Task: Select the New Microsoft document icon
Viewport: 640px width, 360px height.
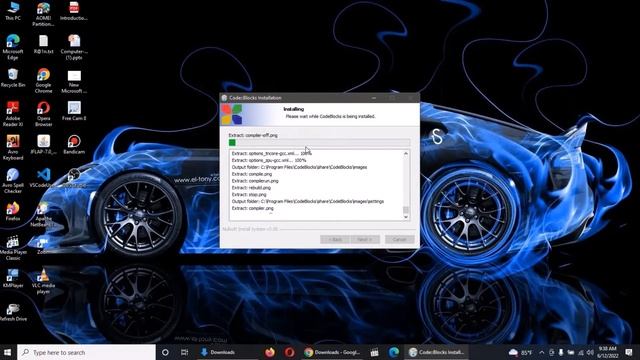Action: [x=74, y=81]
